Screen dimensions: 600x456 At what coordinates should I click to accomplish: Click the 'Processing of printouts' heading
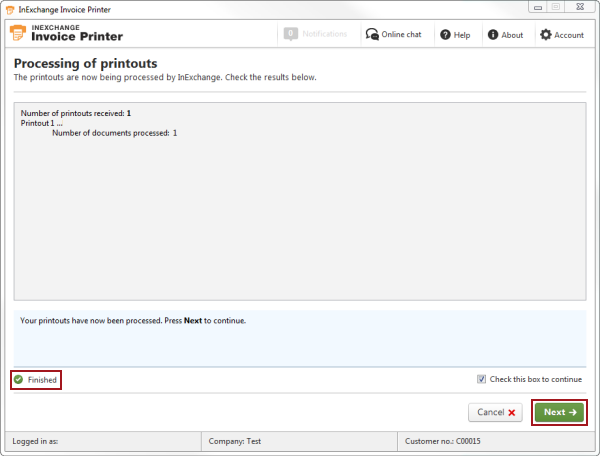coord(85,64)
